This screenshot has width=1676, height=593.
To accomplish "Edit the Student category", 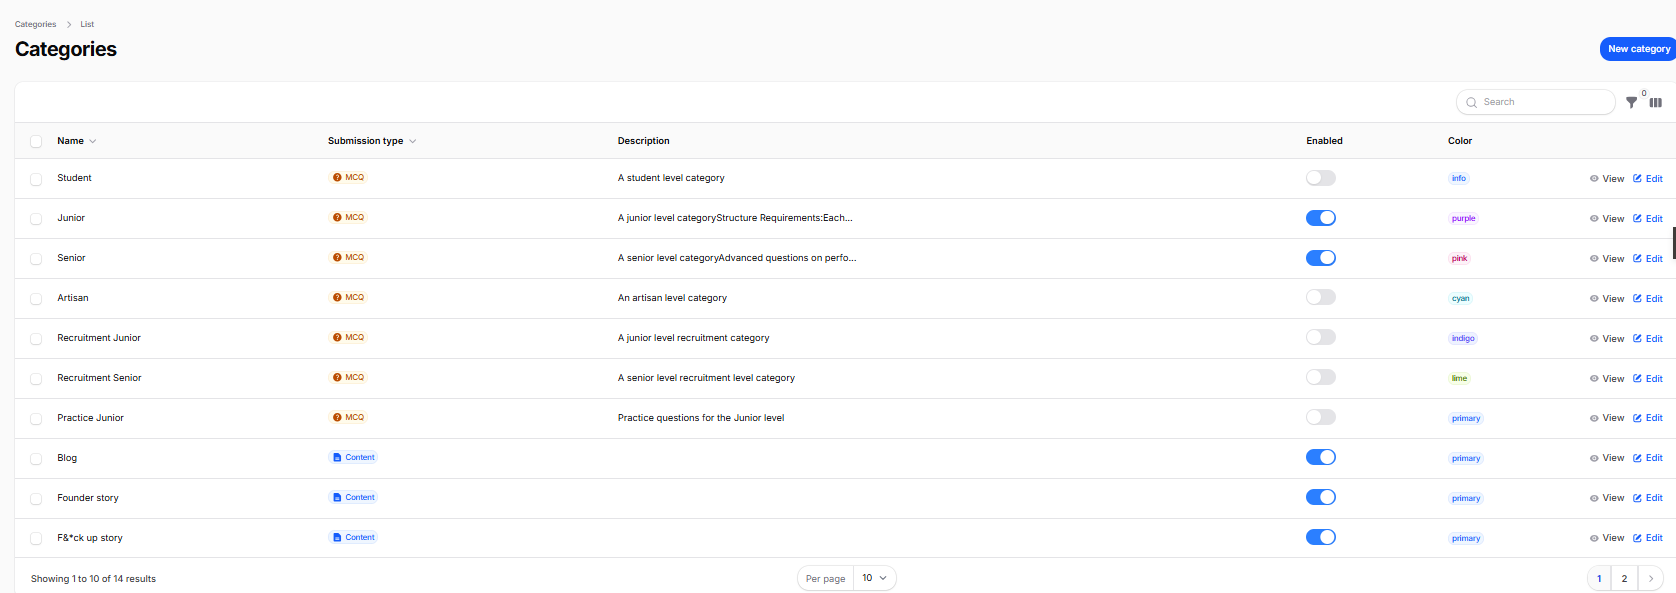I will pos(1648,178).
